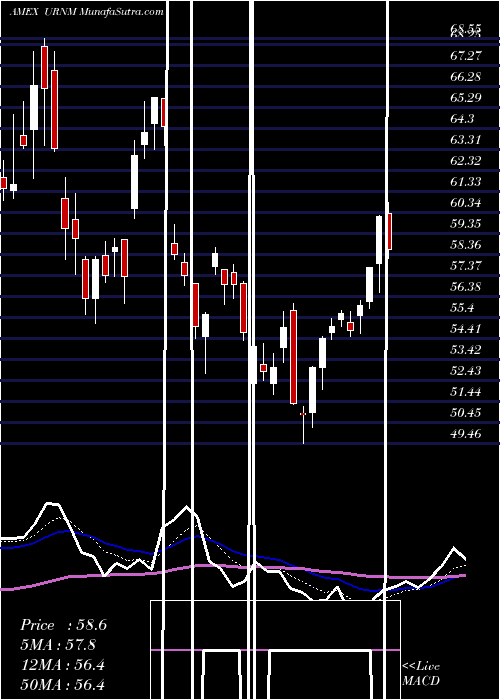The height and width of the screenshot is (700, 500).
Task: Click the 58.36 price axis label
Action: coord(466,245)
